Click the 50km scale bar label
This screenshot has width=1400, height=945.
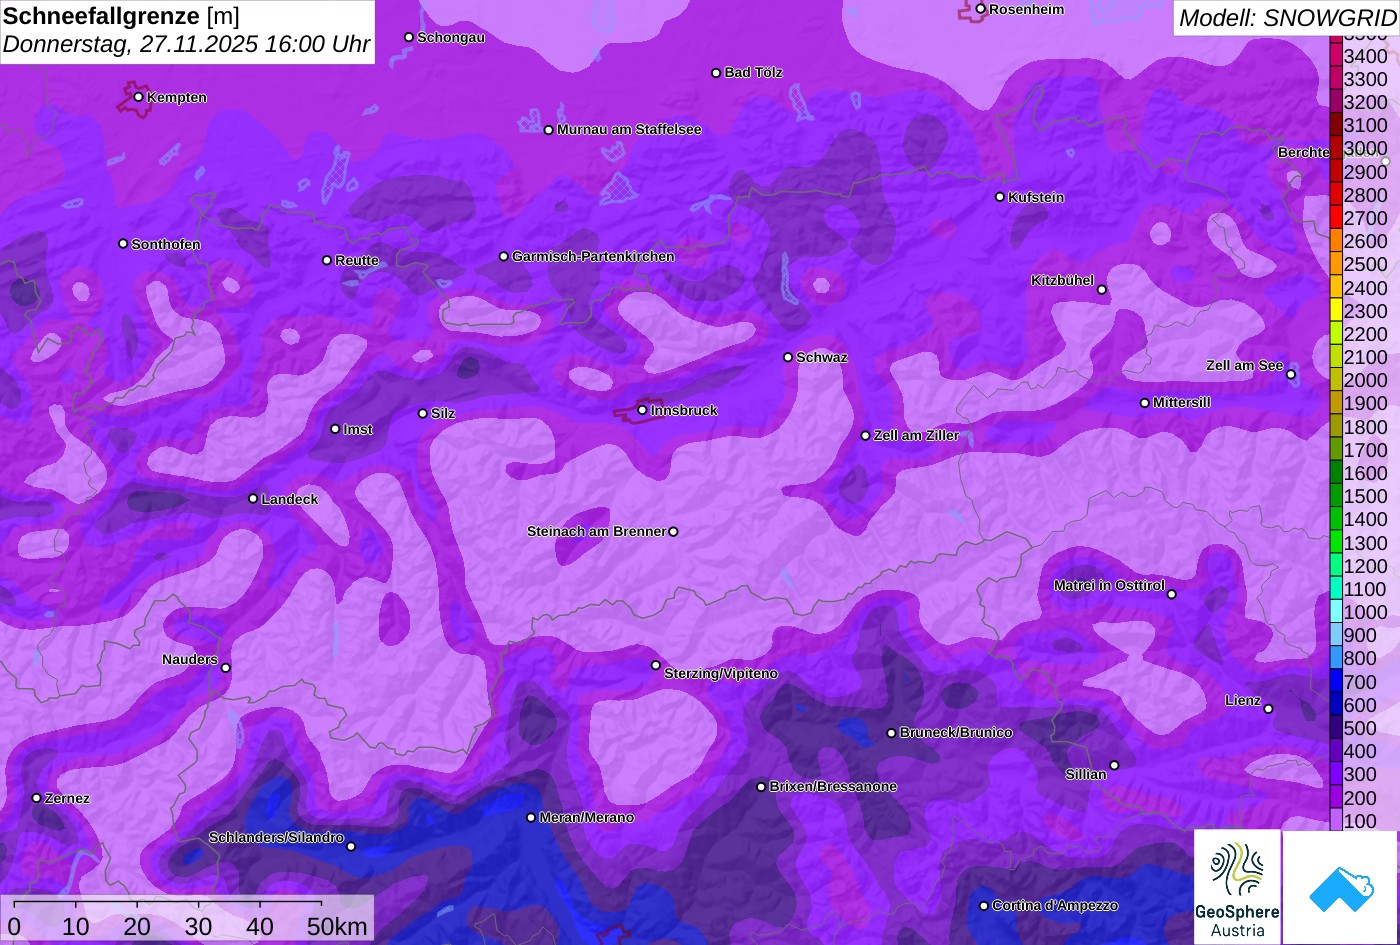coord(337,927)
